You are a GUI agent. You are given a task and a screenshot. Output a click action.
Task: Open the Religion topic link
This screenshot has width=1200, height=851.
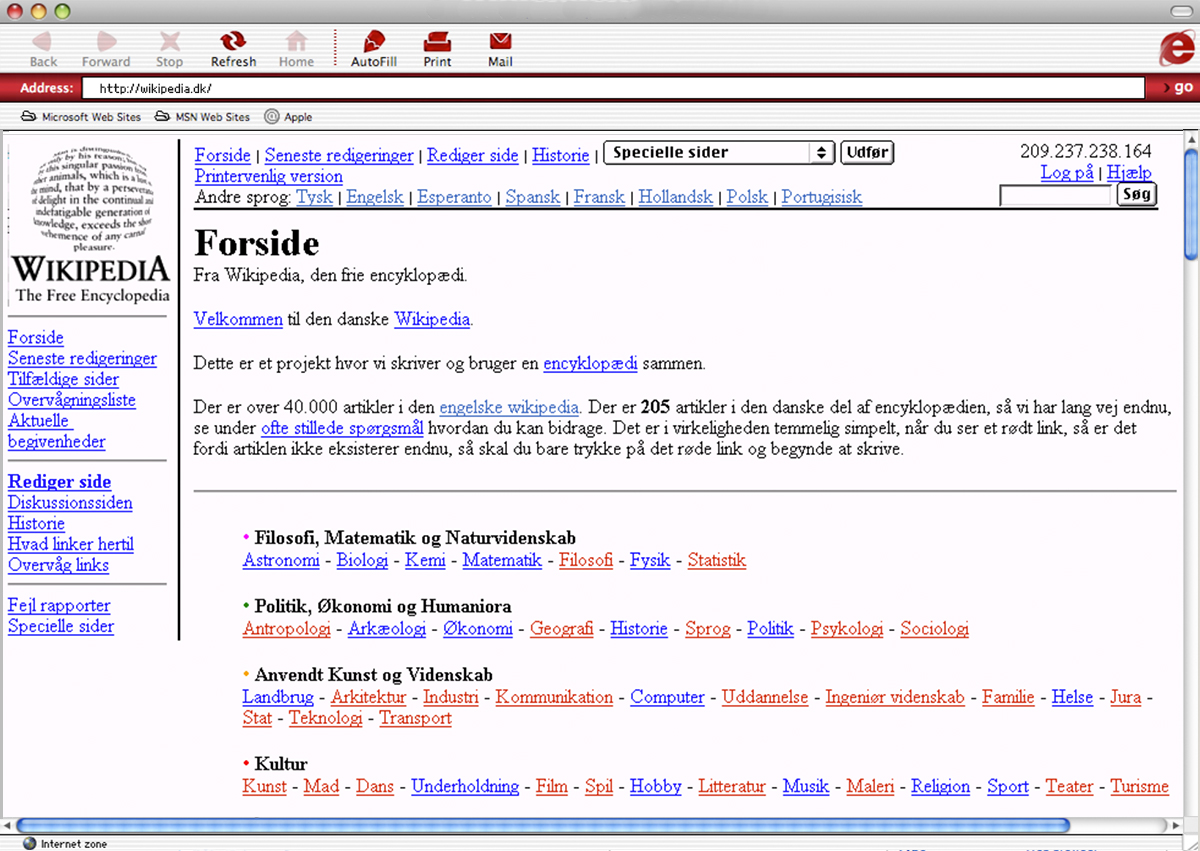click(x=940, y=786)
